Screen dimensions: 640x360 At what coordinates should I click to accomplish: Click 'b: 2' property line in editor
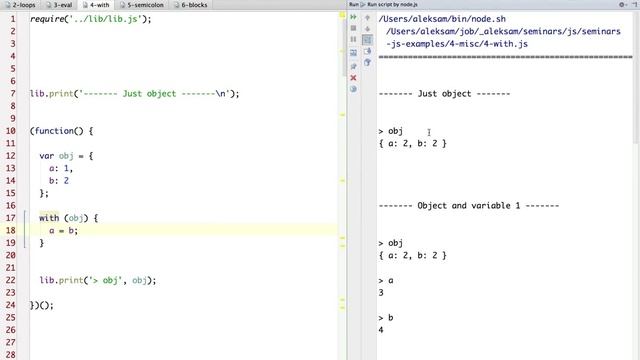pos(59,181)
